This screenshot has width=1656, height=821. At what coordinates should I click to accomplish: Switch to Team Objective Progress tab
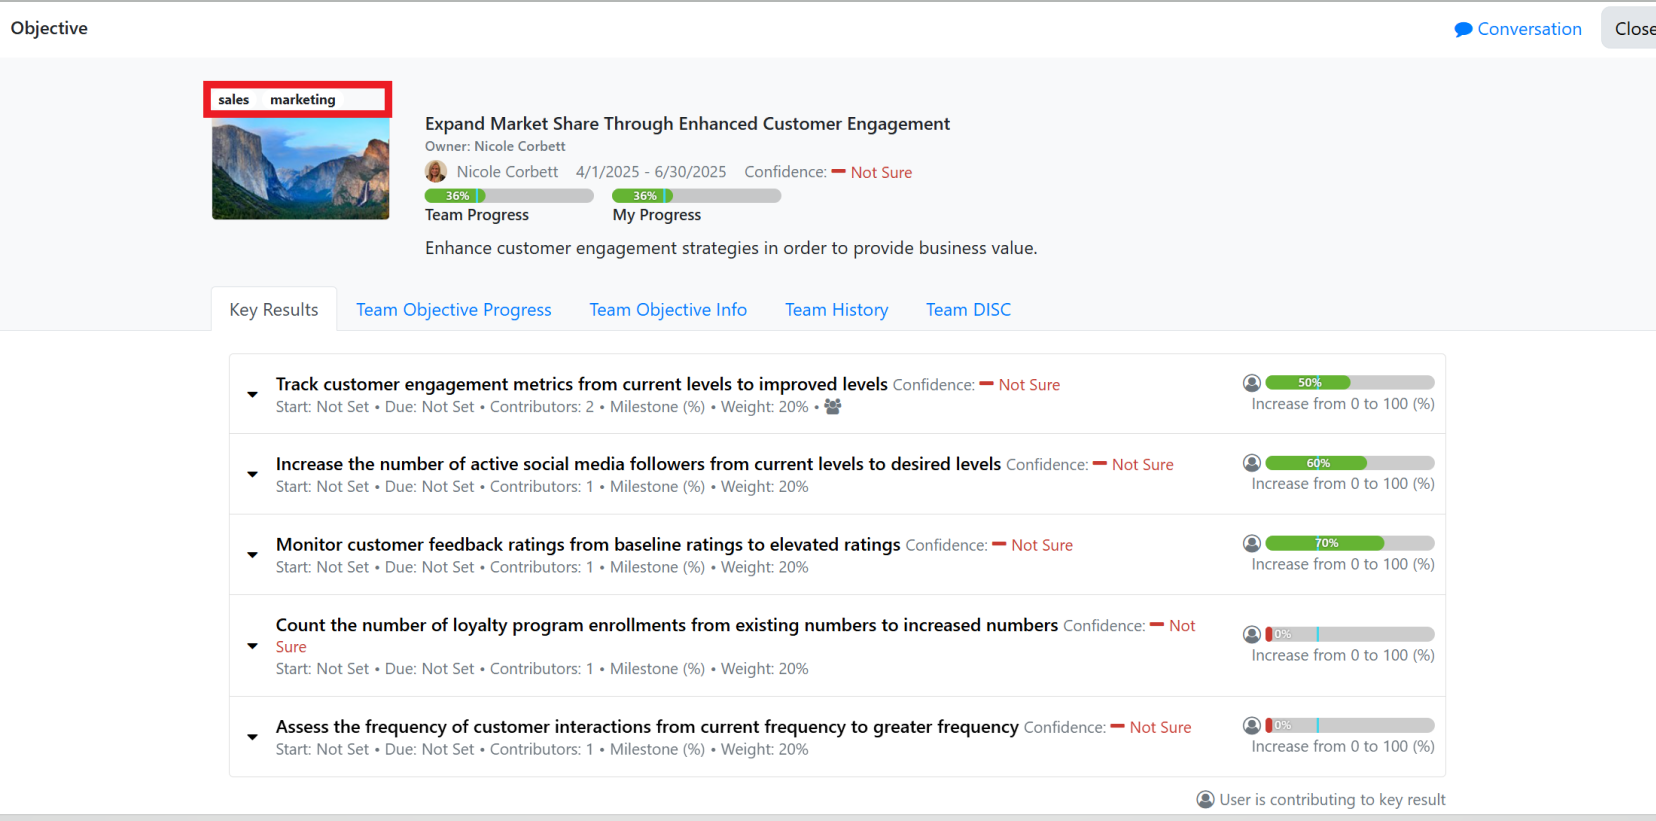(454, 310)
